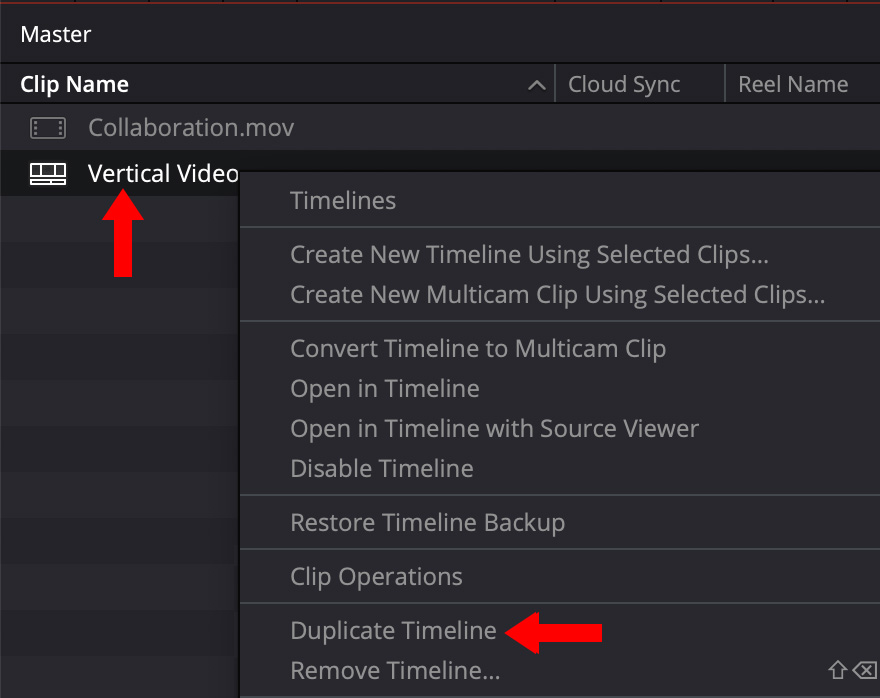Screen dimensions: 880x698
Task: Select Restore Timeline Backup
Action: point(427,522)
